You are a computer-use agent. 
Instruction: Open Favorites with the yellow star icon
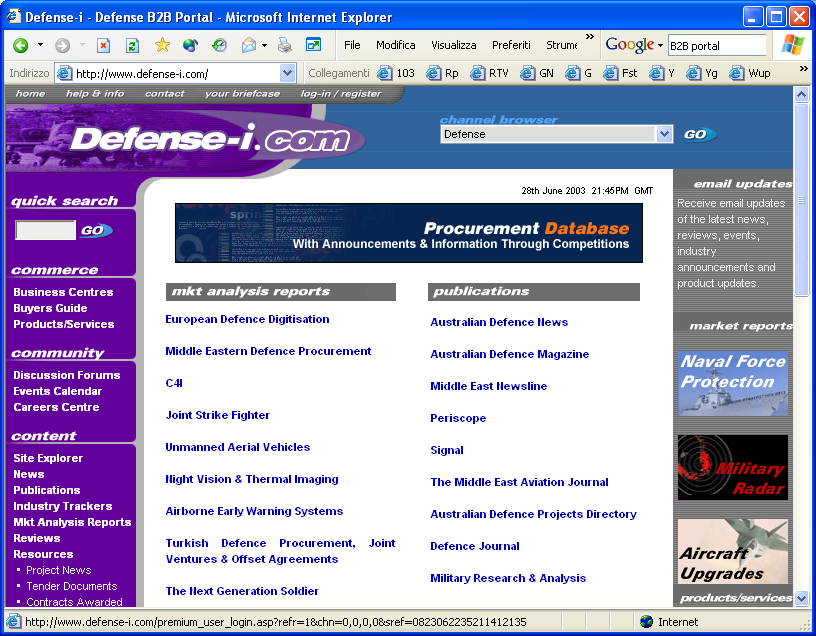162,45
